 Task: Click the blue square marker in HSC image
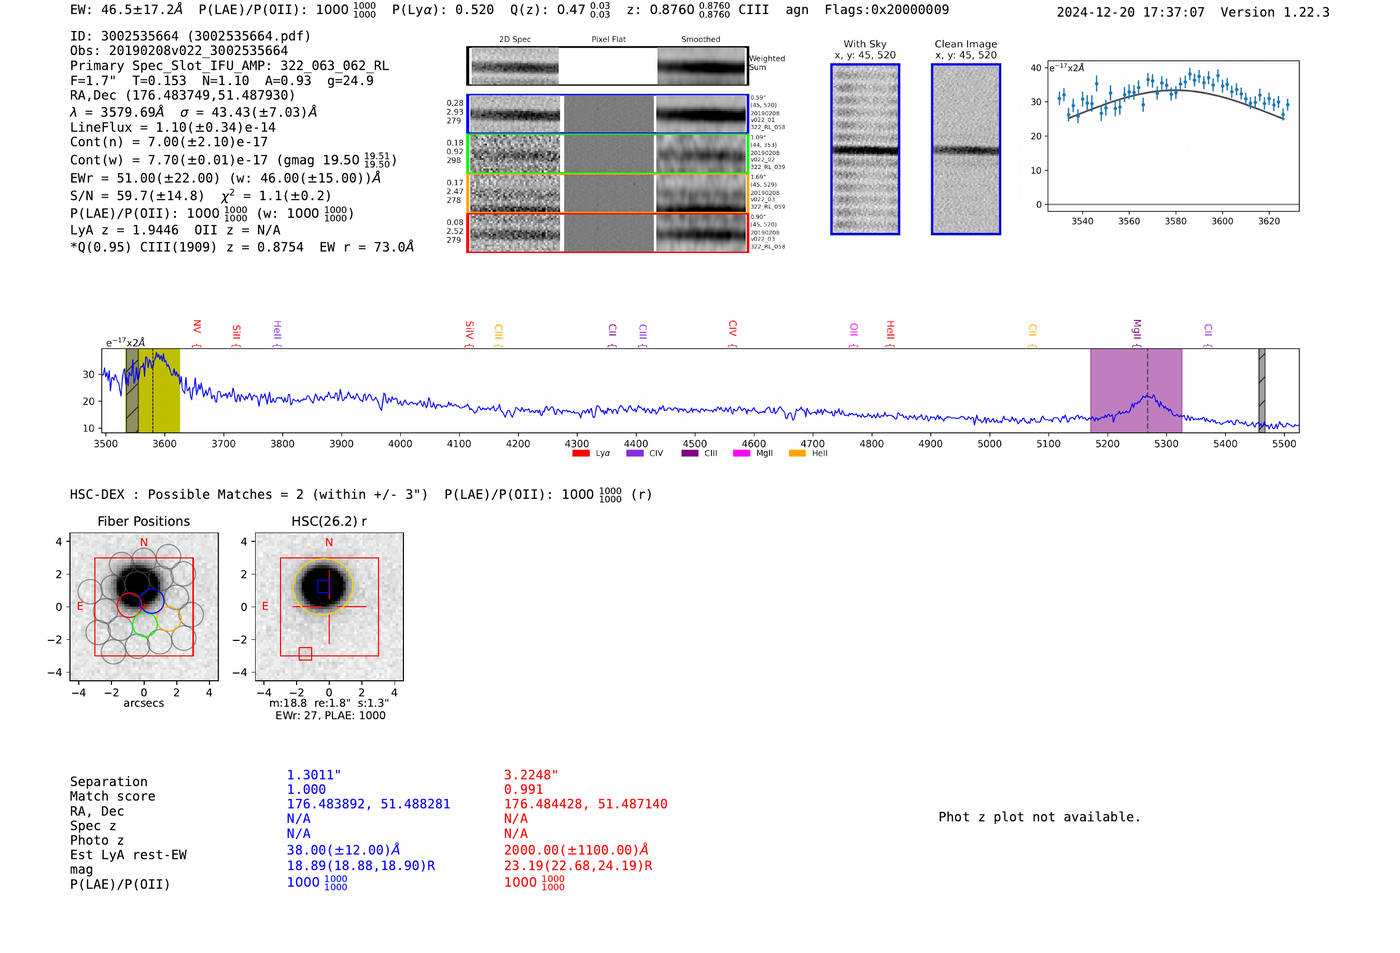tap(323, 587)
